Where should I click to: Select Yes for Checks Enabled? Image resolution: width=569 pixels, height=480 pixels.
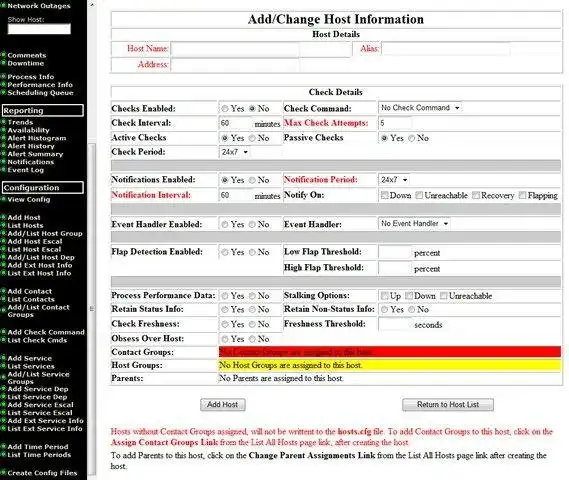(225, 108)
